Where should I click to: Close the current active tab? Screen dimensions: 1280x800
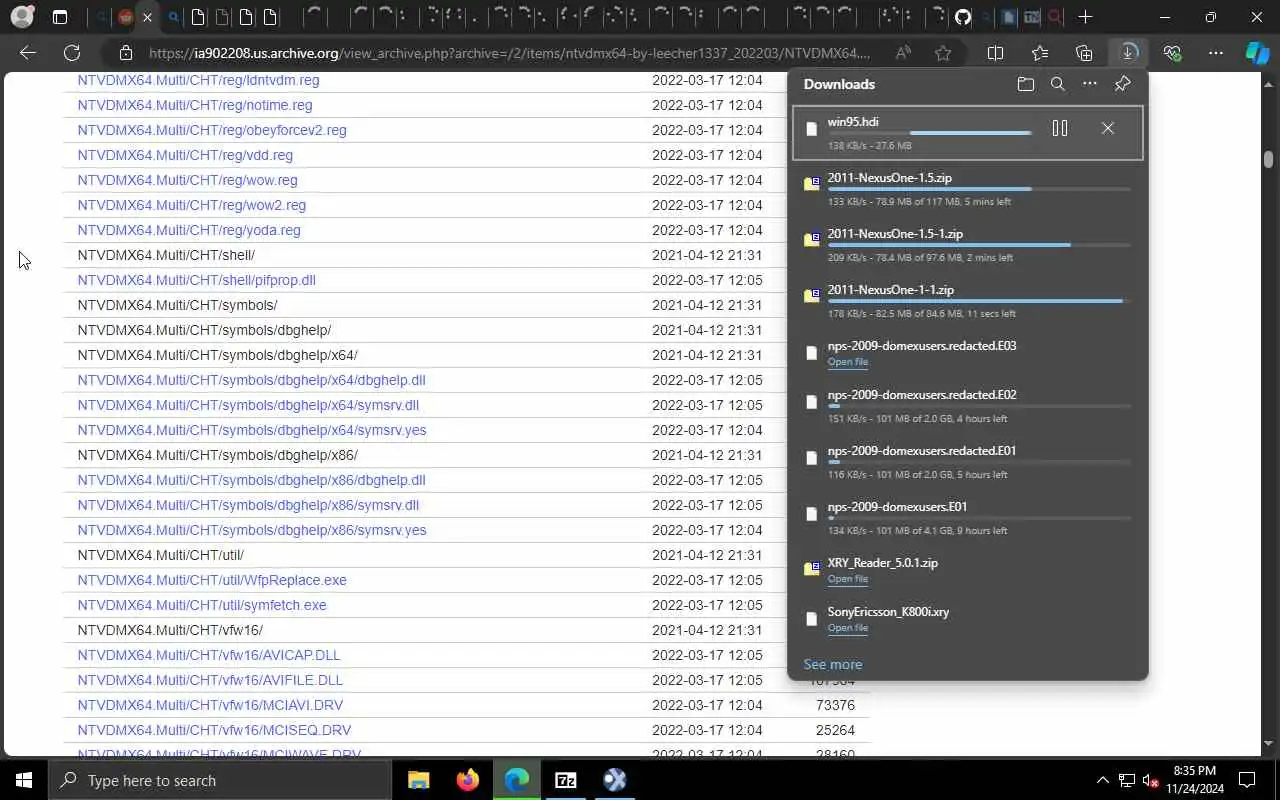point(147,17)
